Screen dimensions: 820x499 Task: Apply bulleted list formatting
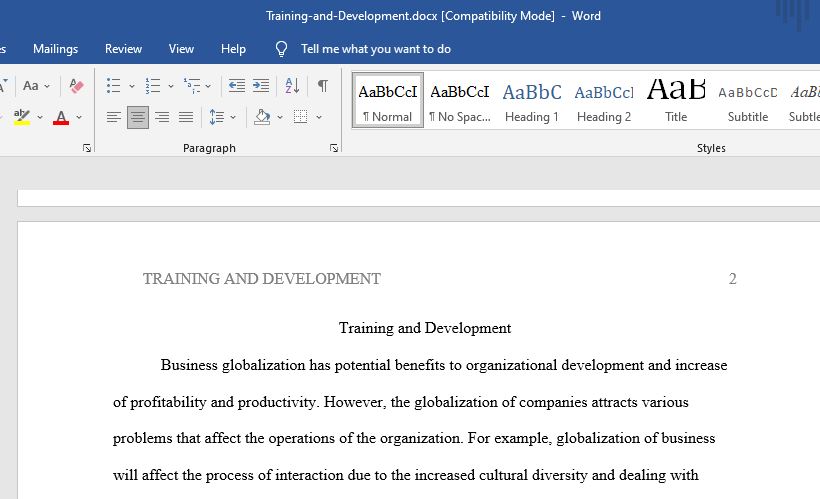[113, 85]
